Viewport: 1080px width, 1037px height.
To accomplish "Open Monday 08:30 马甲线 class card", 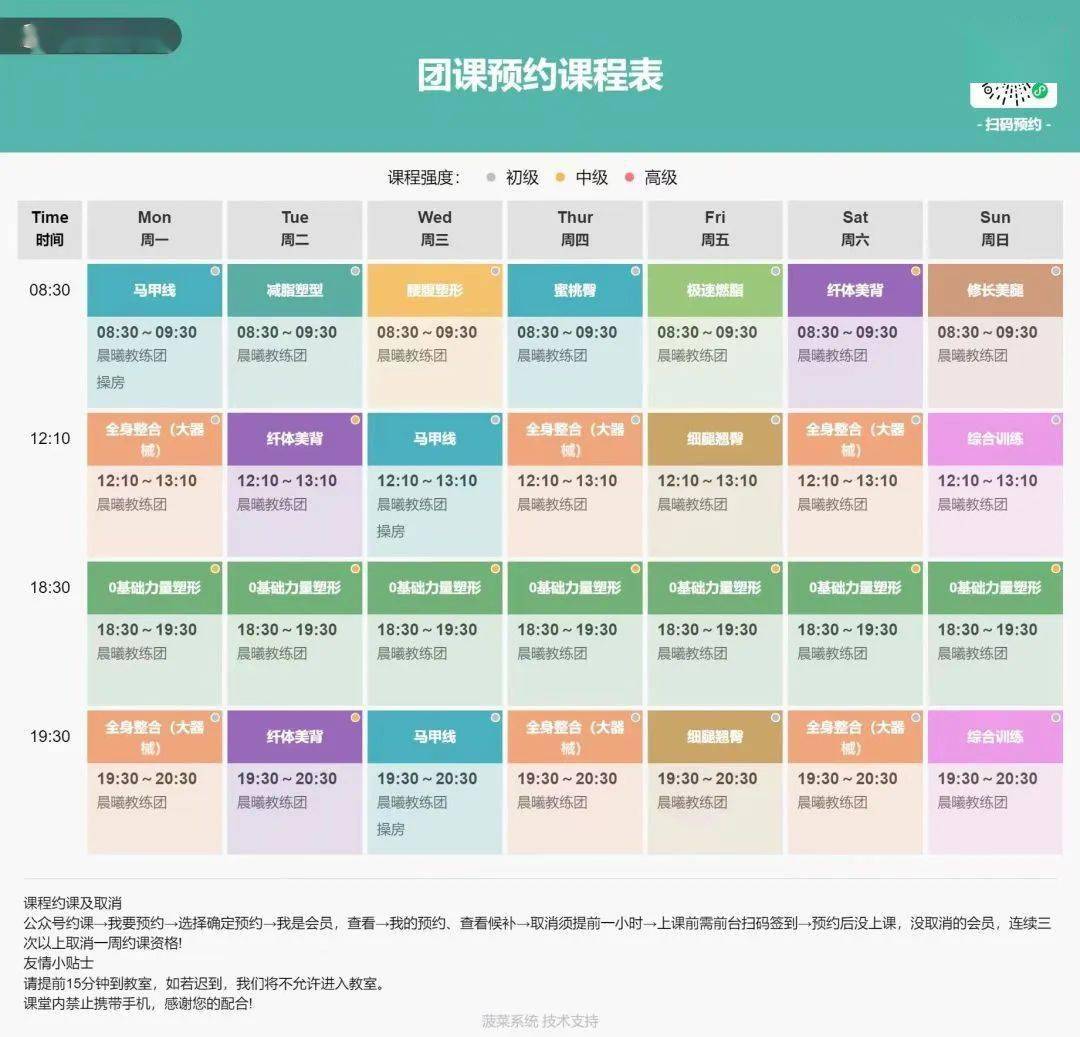I will pos(154,336).
